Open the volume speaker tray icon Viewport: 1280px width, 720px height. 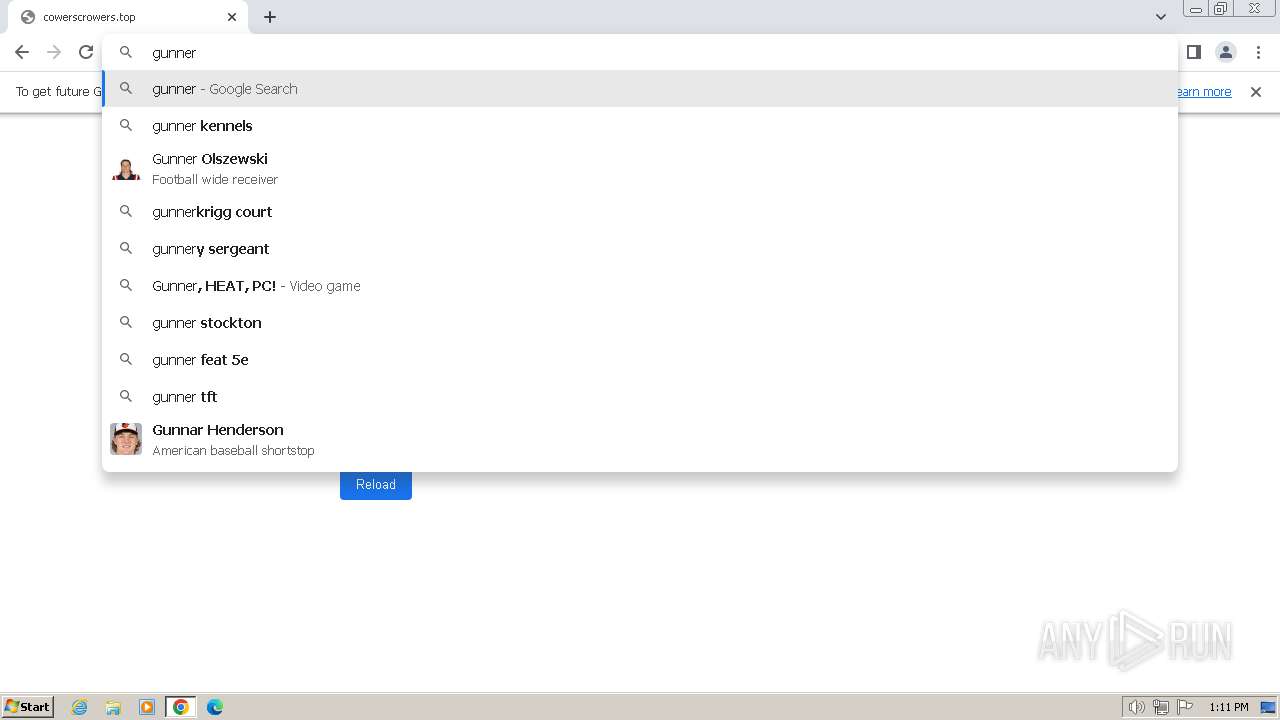coord(1136,707)
